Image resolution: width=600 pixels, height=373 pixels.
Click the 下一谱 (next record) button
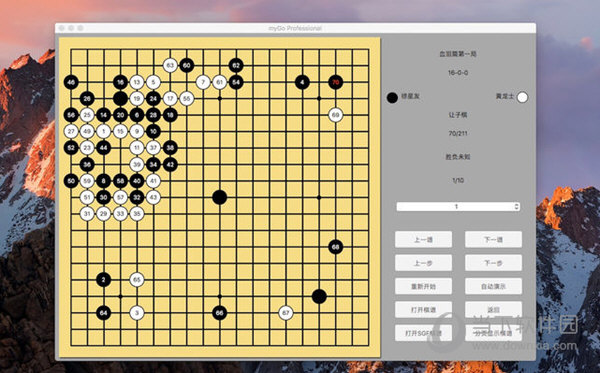[493, 239]
